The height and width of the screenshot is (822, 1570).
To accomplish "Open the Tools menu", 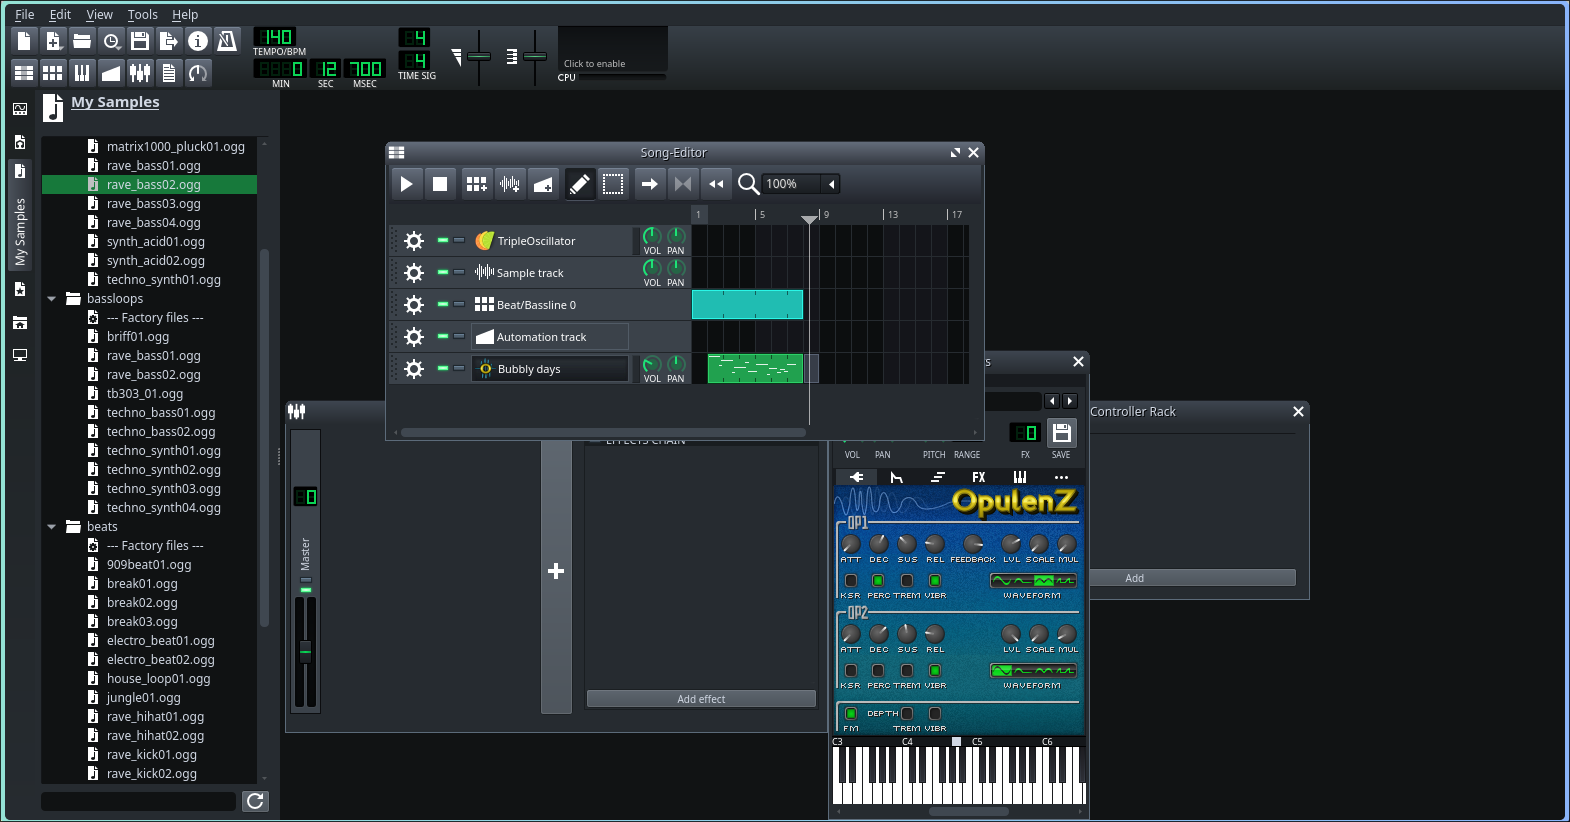I will pos(142,14).
